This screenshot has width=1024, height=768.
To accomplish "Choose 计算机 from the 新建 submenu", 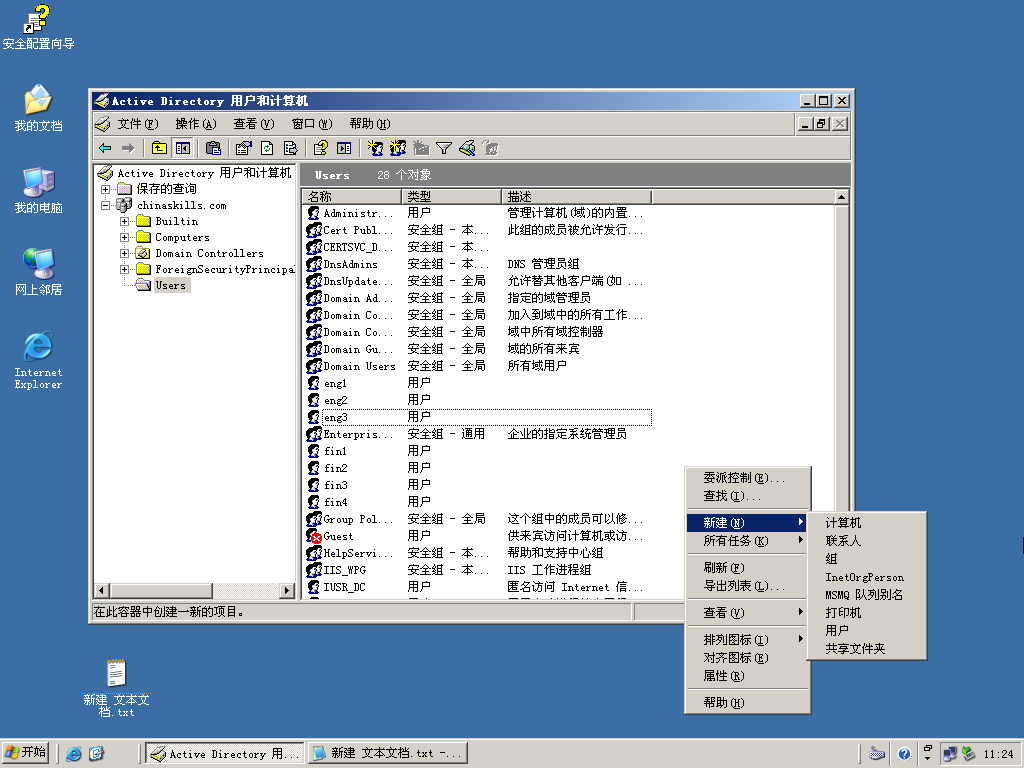I will pos(867,522).
